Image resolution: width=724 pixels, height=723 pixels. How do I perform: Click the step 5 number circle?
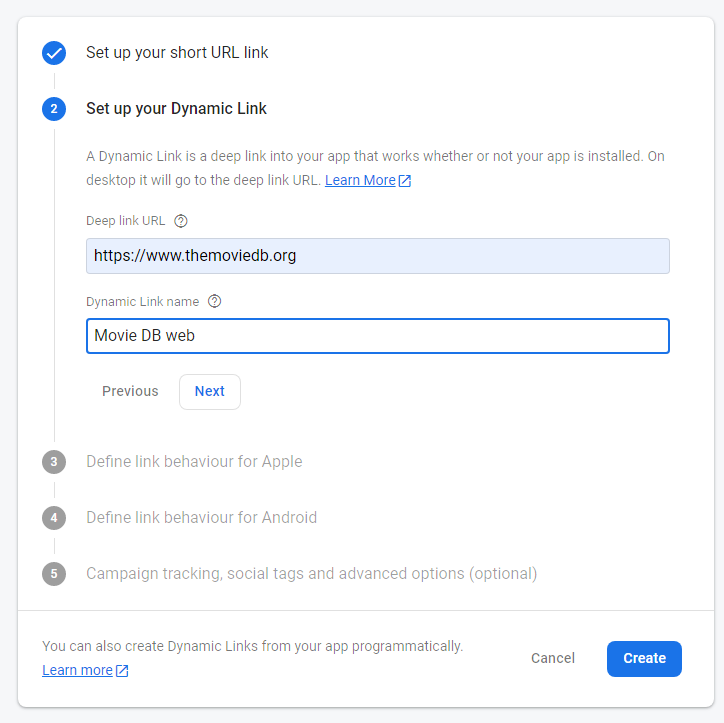click(x=54, y=574)
